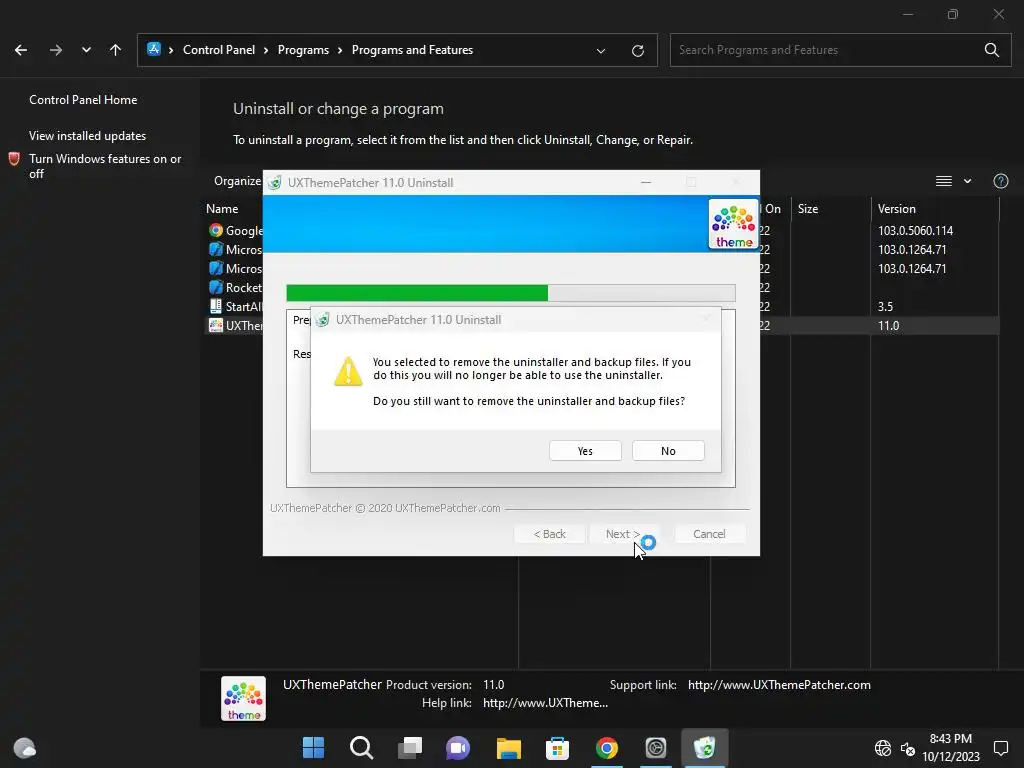
Task: Click No in the confirmation dialog
Action: pos(668,451)
